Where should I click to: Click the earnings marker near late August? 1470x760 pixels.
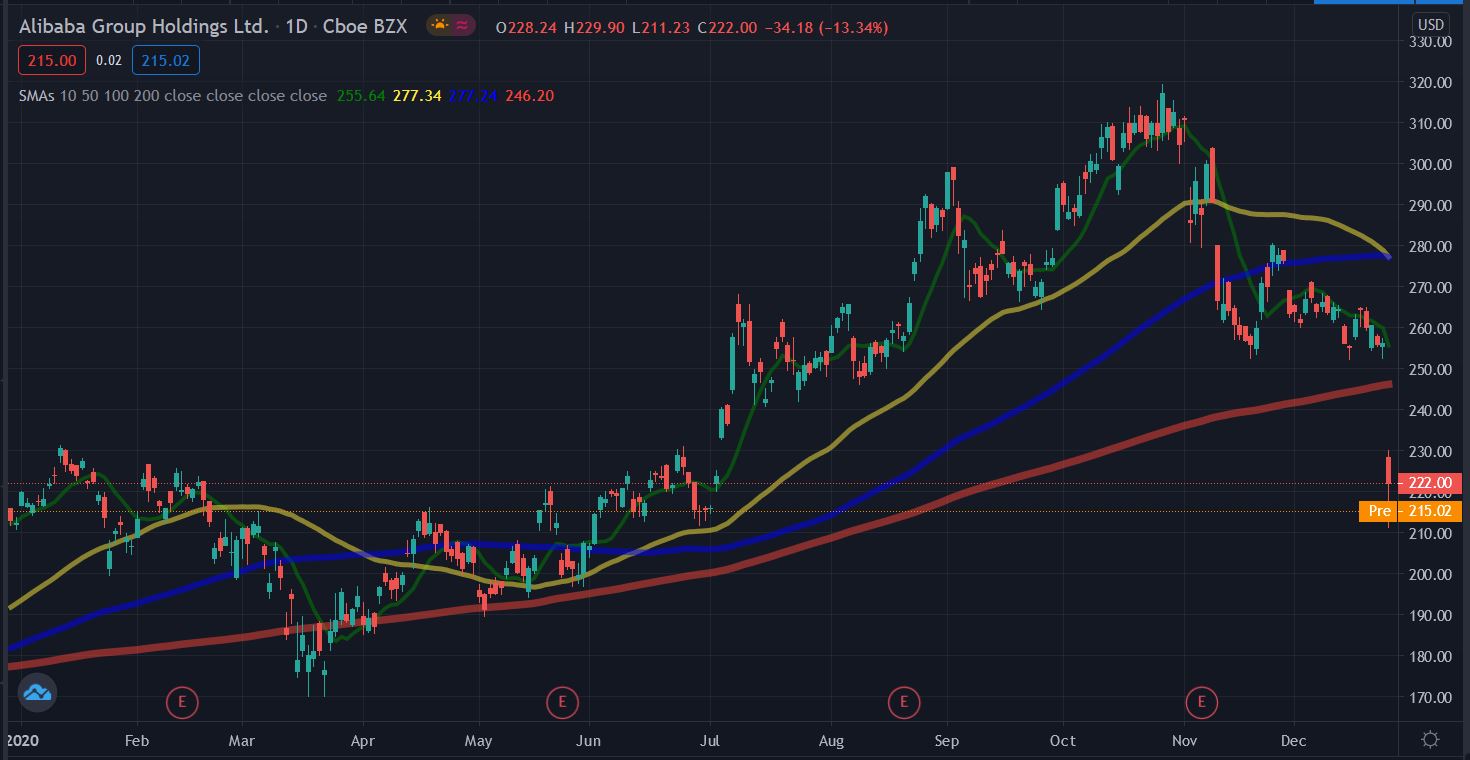(x=903, y=703)
